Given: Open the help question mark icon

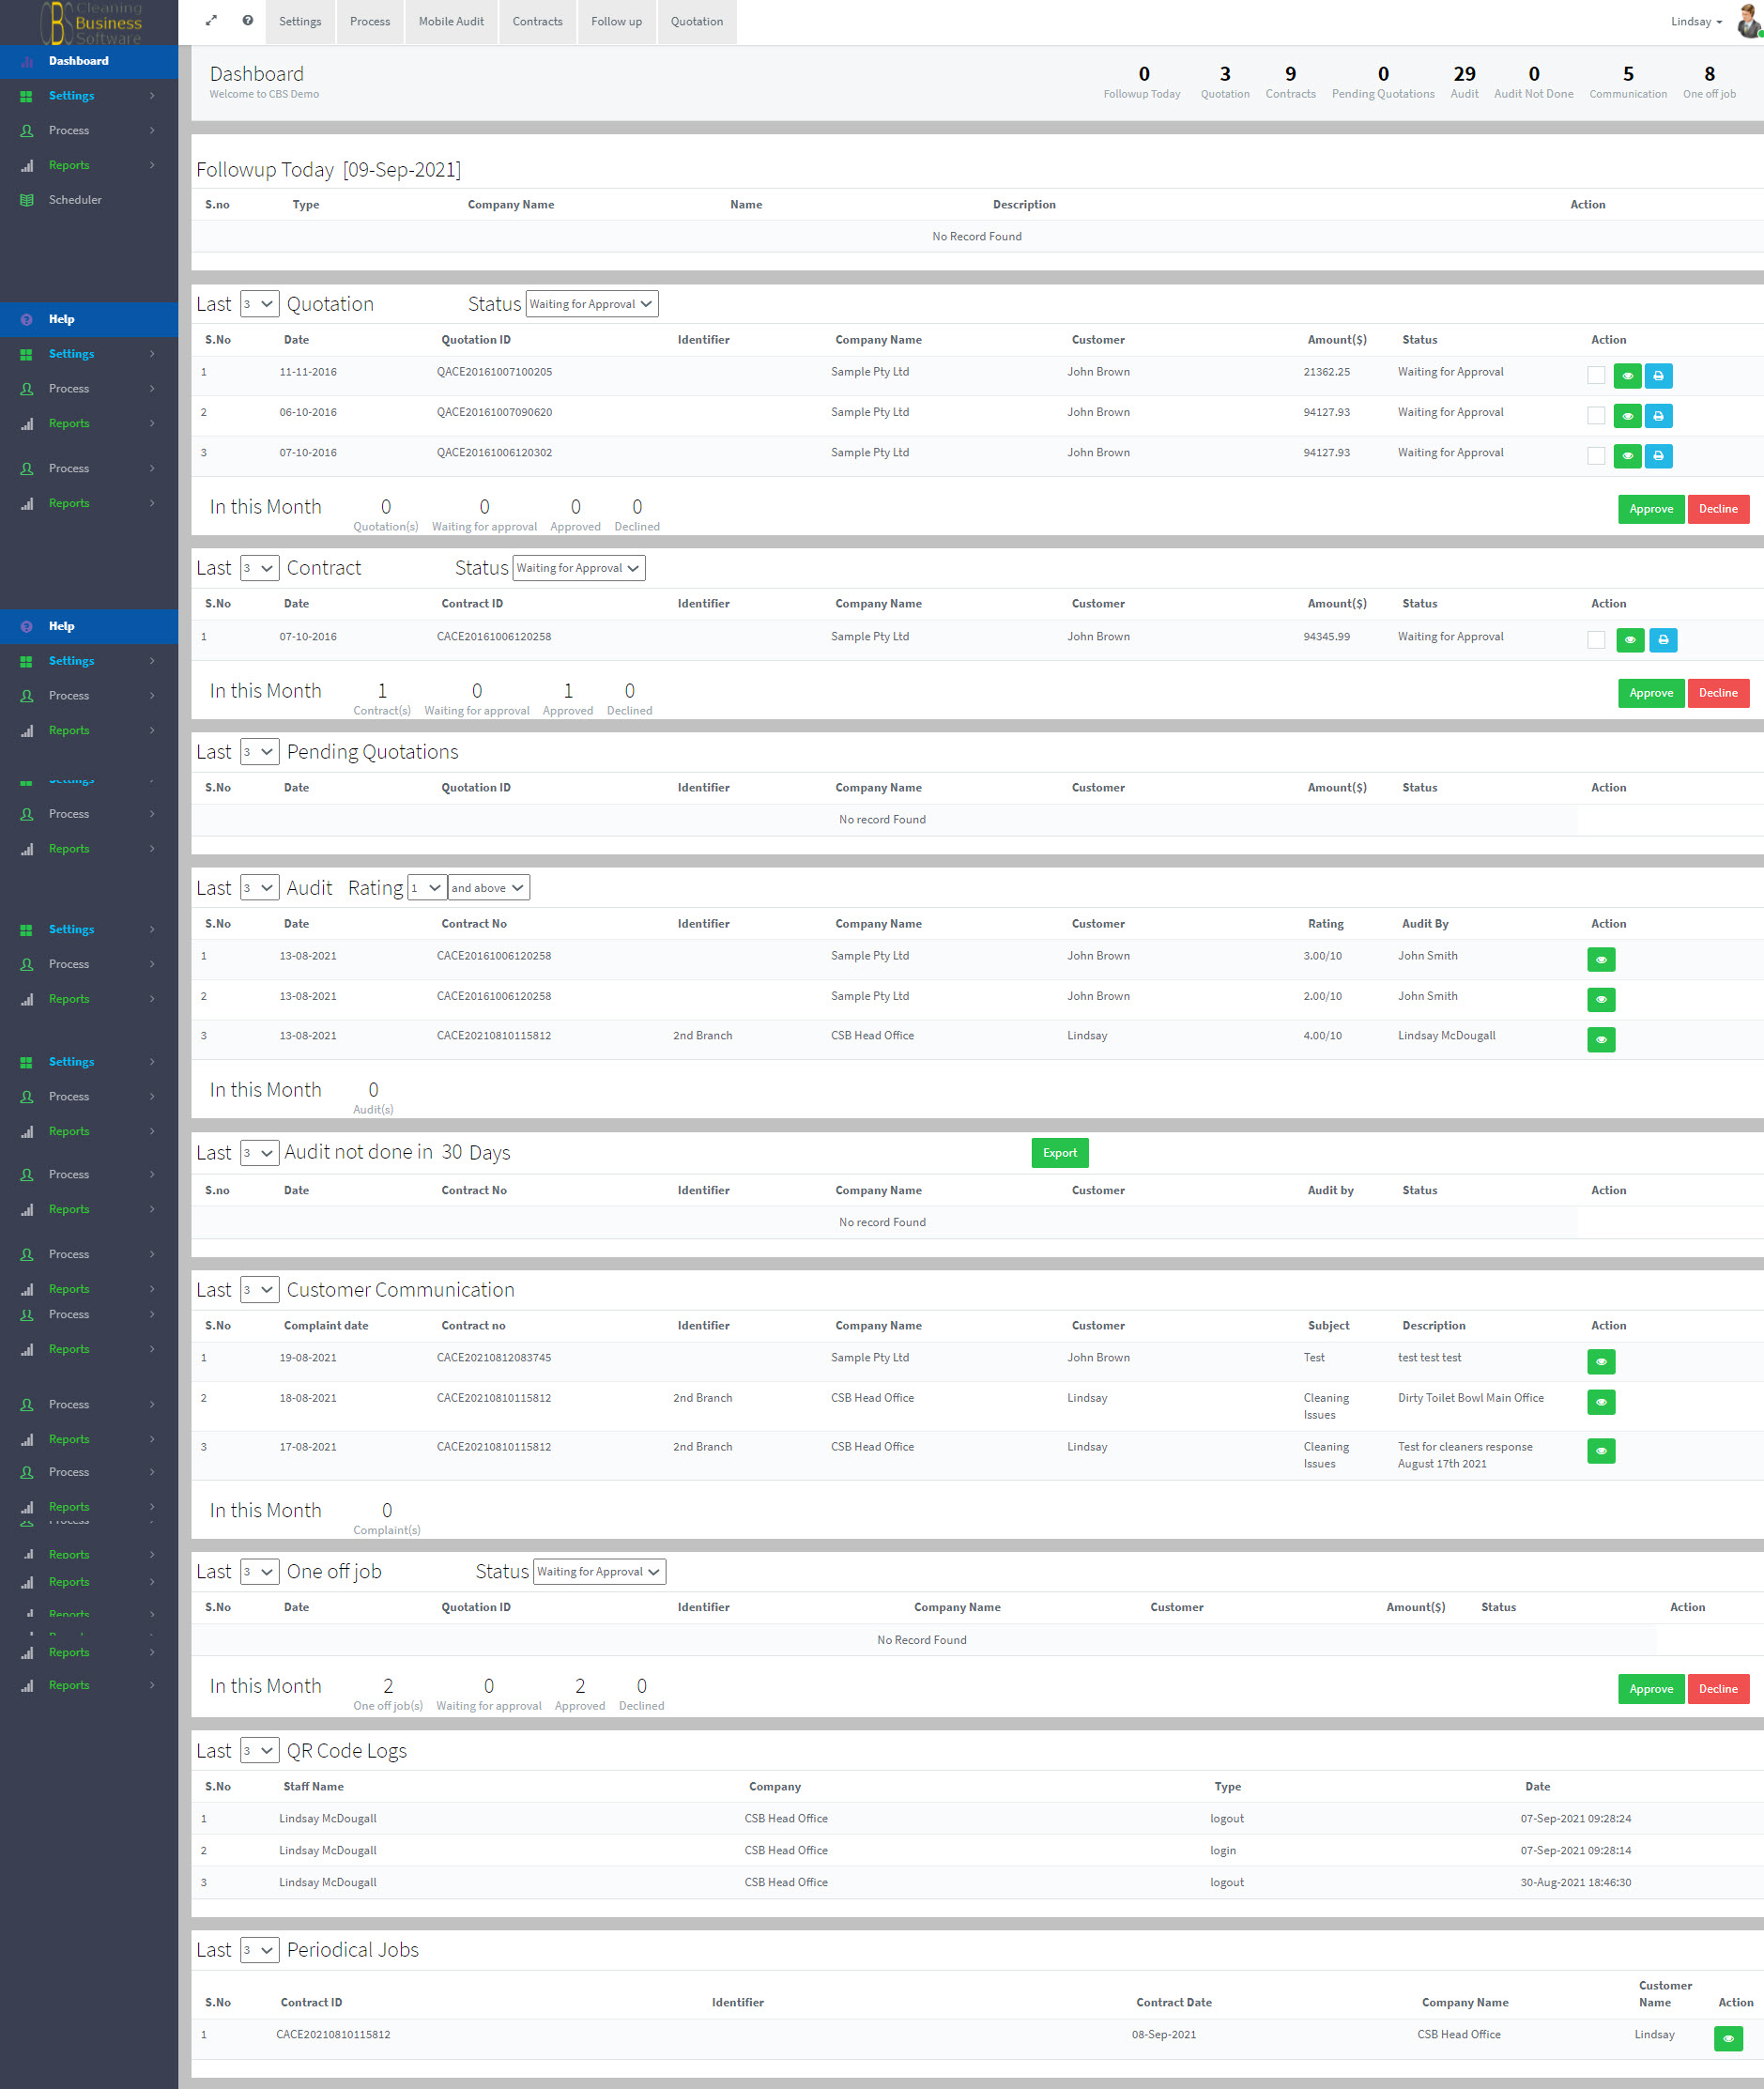Looking at the screenshot, I should [x=247, y=21].
